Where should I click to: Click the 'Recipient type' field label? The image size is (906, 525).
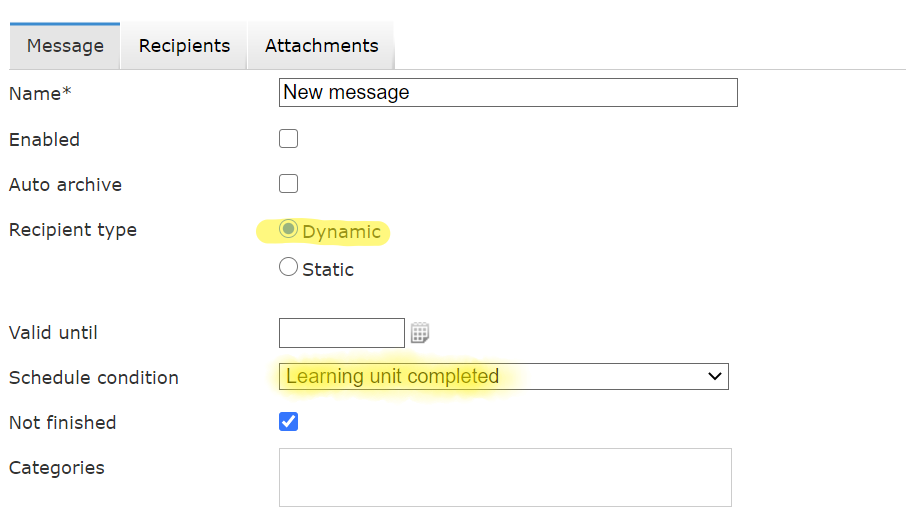73,230
